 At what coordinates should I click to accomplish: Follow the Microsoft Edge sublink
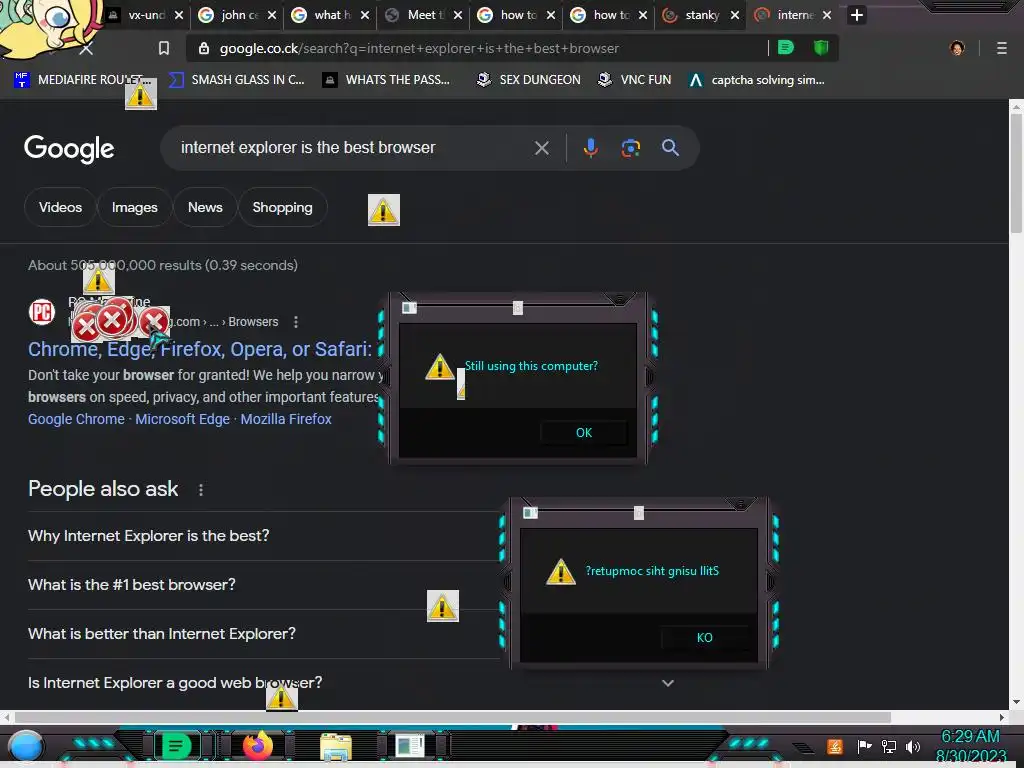click(183, 419)
